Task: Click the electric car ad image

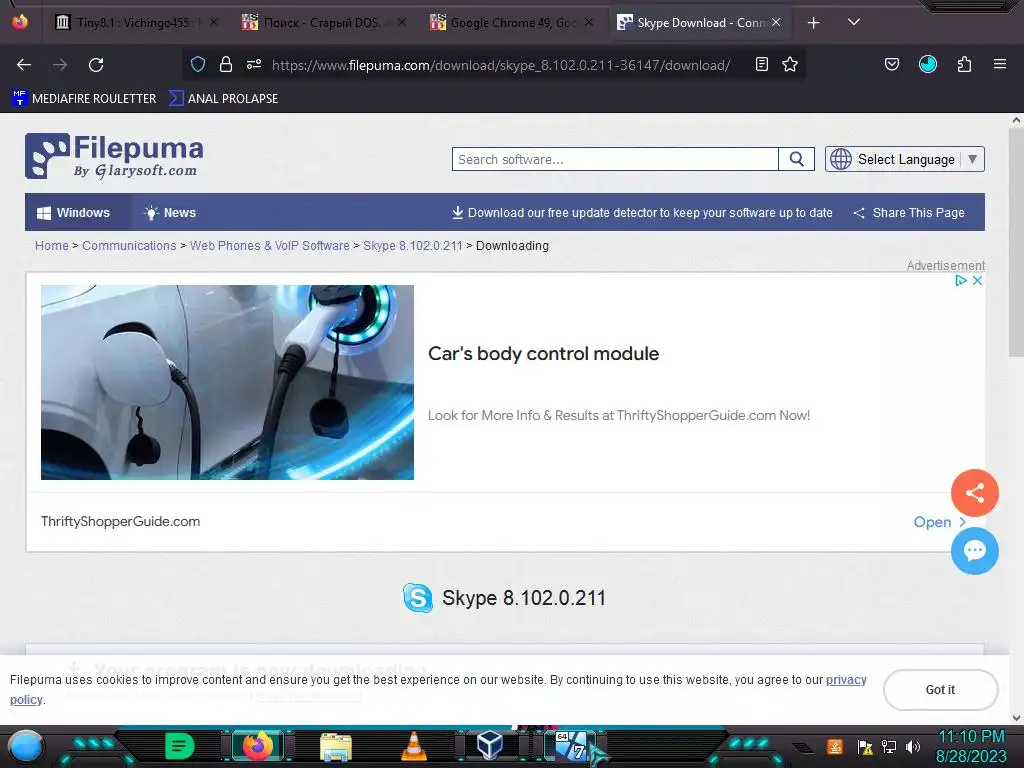Action: (227, 382)
